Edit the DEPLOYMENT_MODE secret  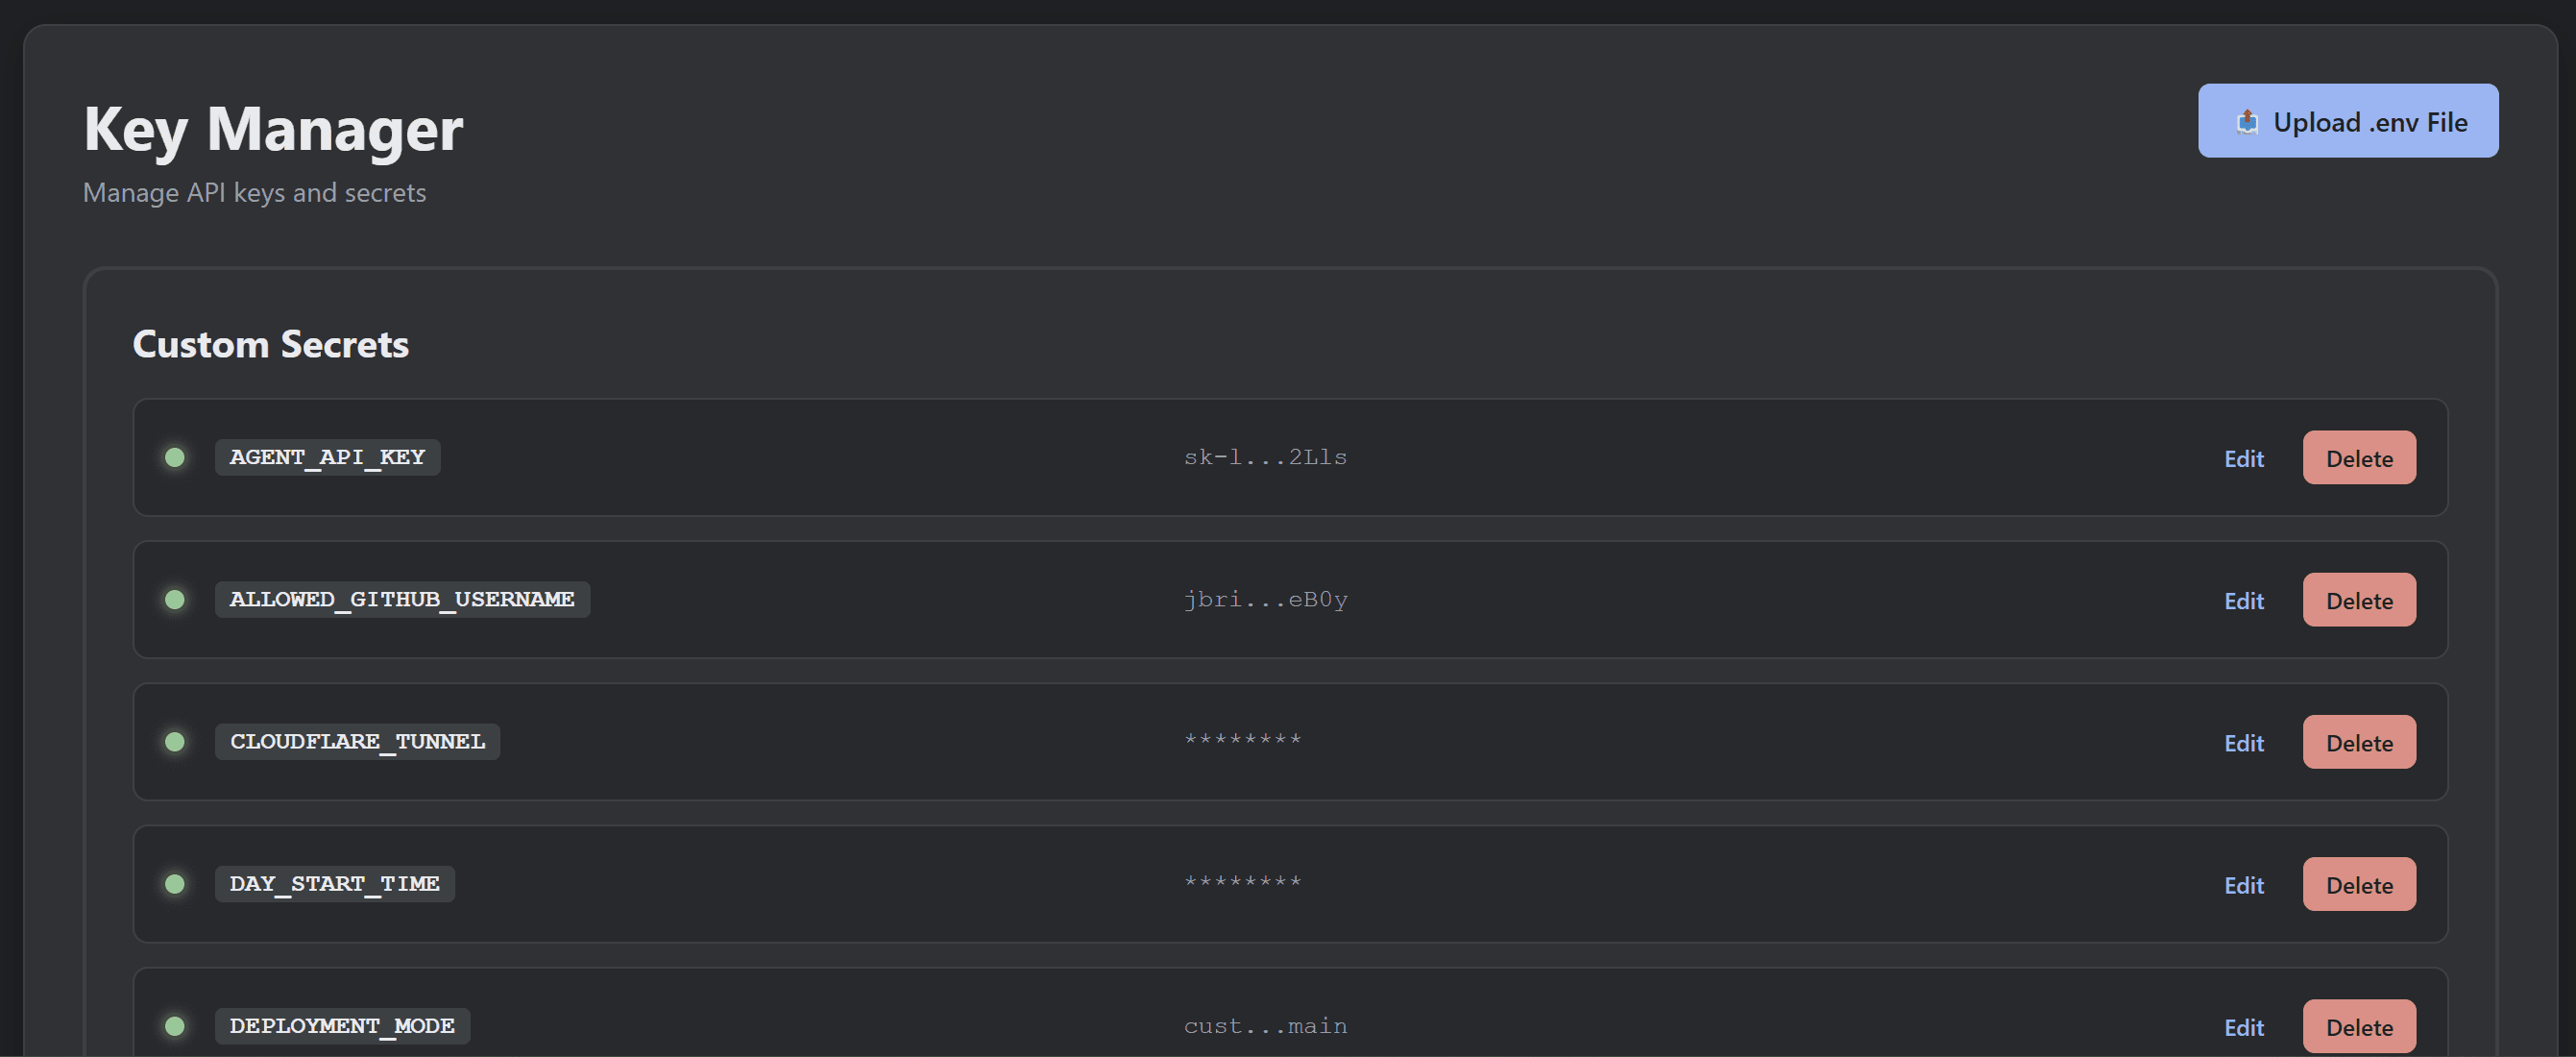tap(2244, 1026)
